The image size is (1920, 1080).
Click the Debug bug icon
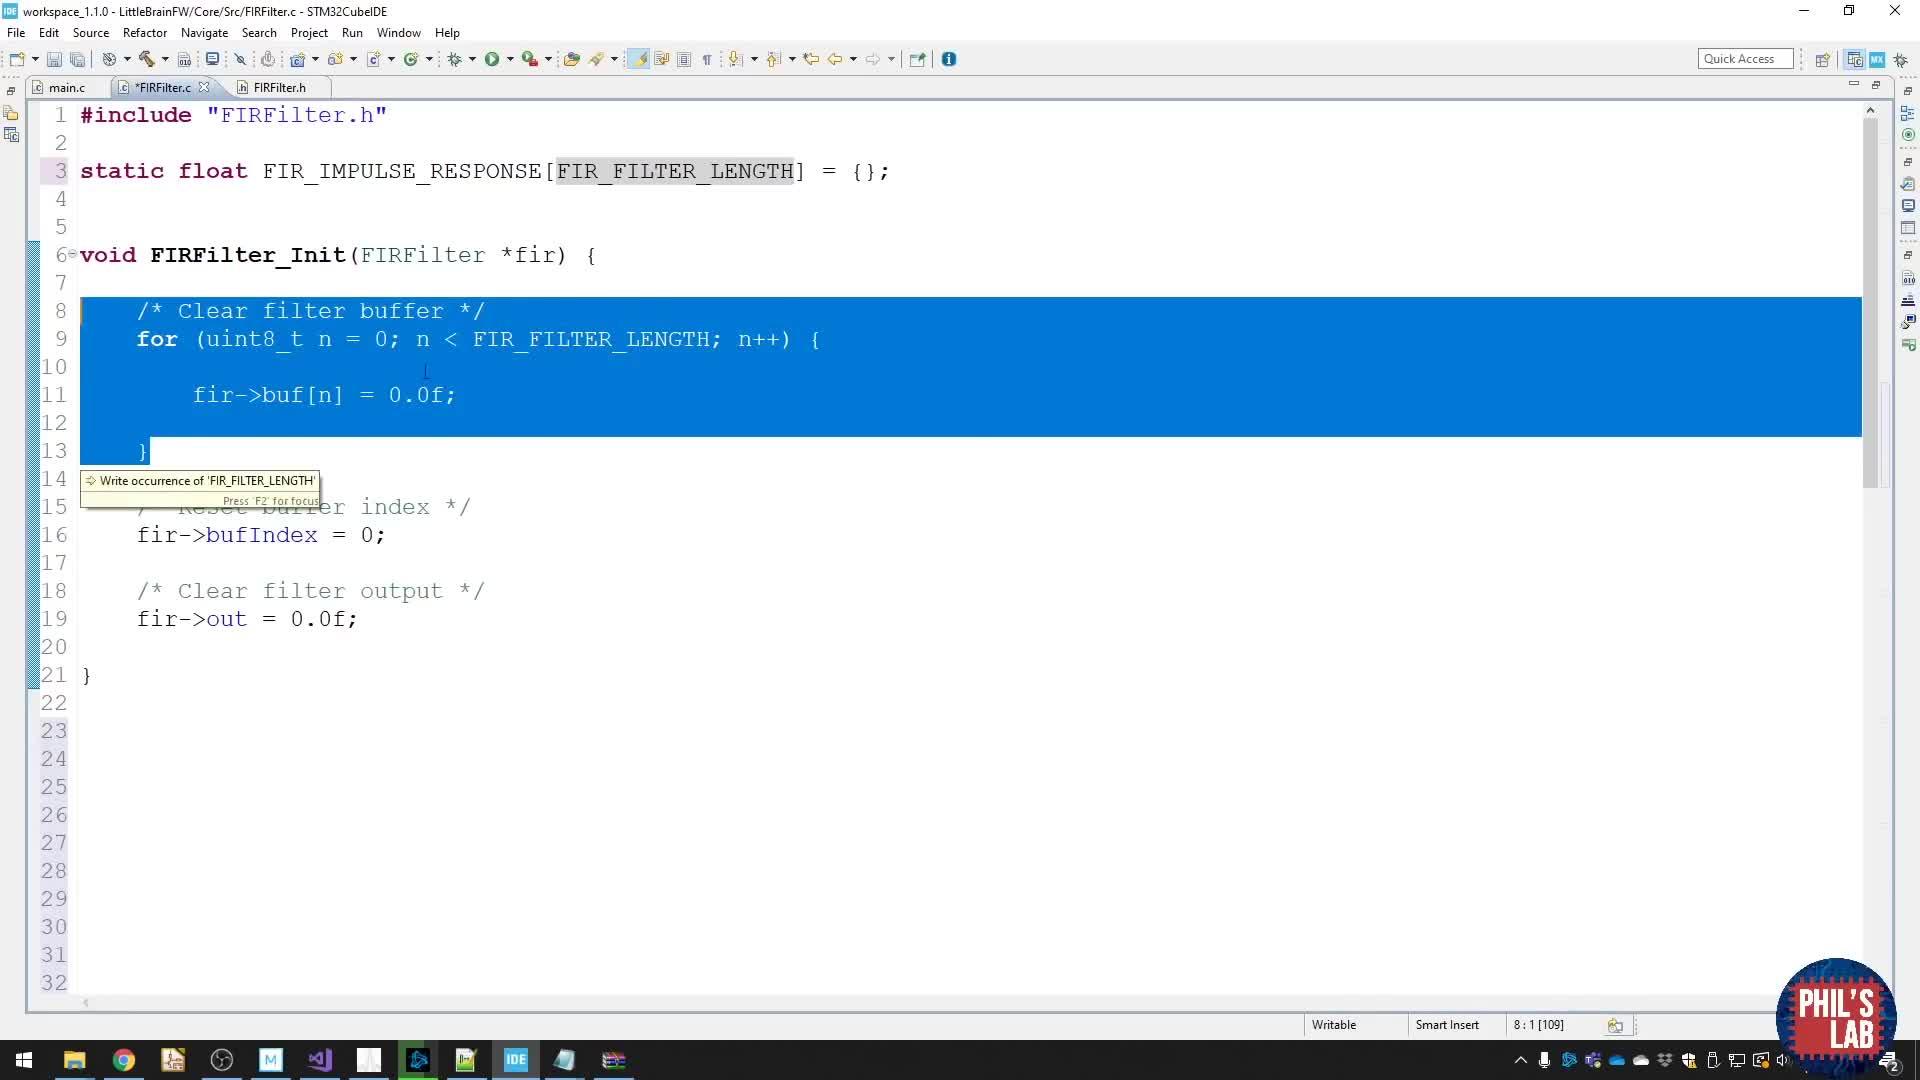[x=454, y=59]
